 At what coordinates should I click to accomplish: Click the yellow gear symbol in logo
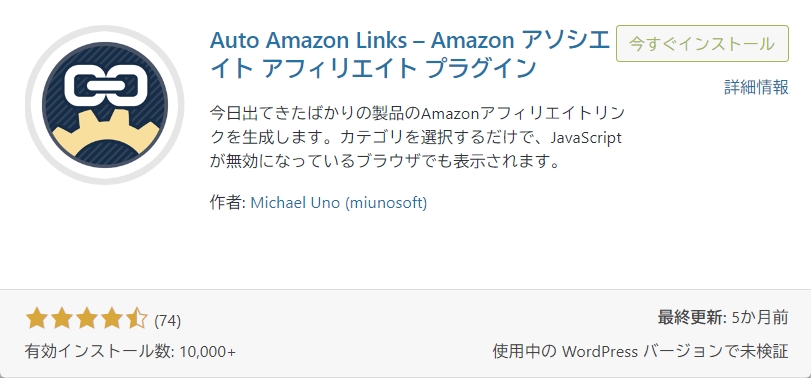pos(105,131)
